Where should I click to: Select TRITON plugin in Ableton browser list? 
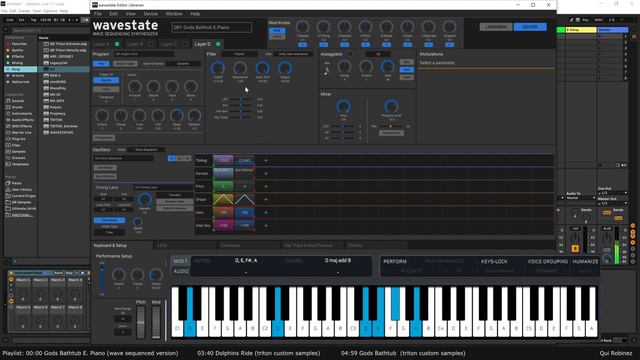pyautogui.click(x=56, y=120)
